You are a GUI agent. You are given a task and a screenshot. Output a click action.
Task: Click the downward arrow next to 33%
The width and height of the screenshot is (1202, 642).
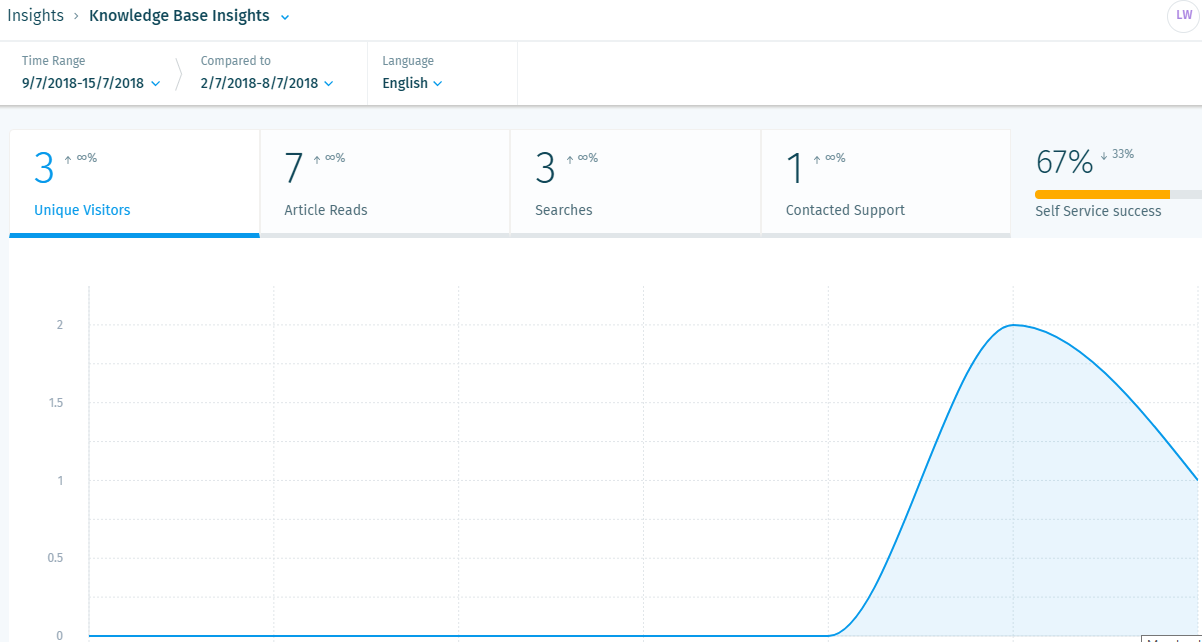(1103, 155)
